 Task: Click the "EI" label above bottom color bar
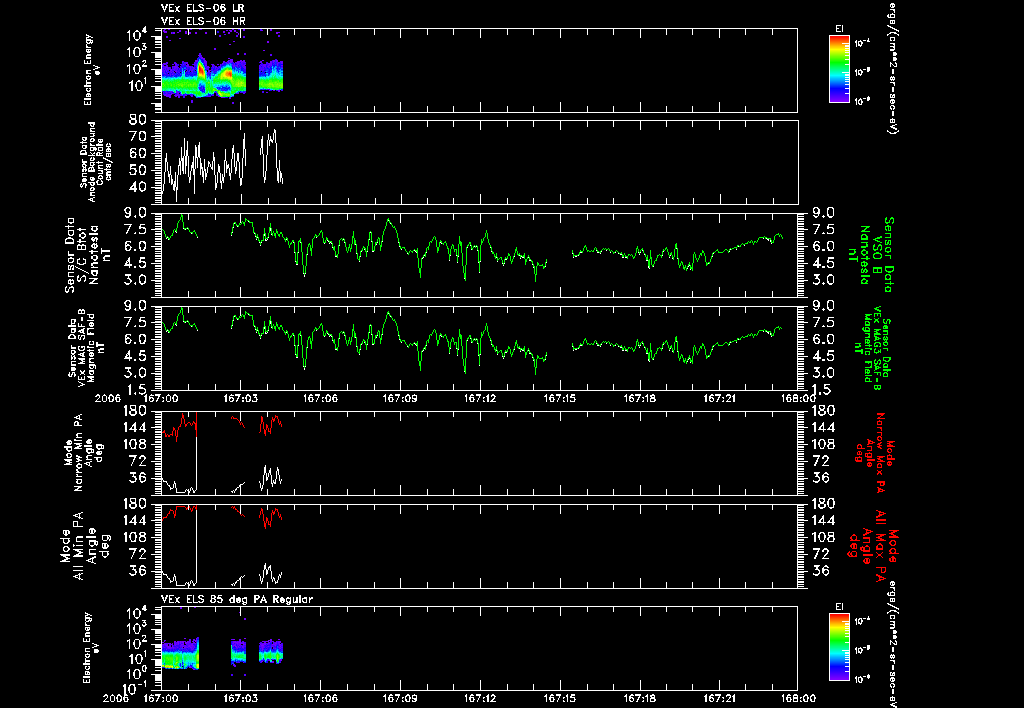(839, 607)
